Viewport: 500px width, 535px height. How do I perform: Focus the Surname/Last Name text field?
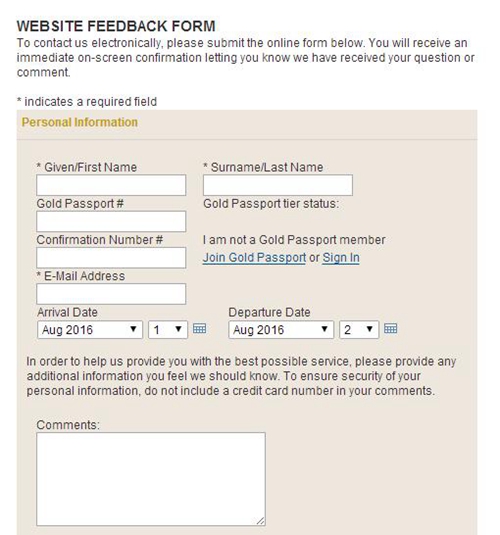(x=278, y=185)
